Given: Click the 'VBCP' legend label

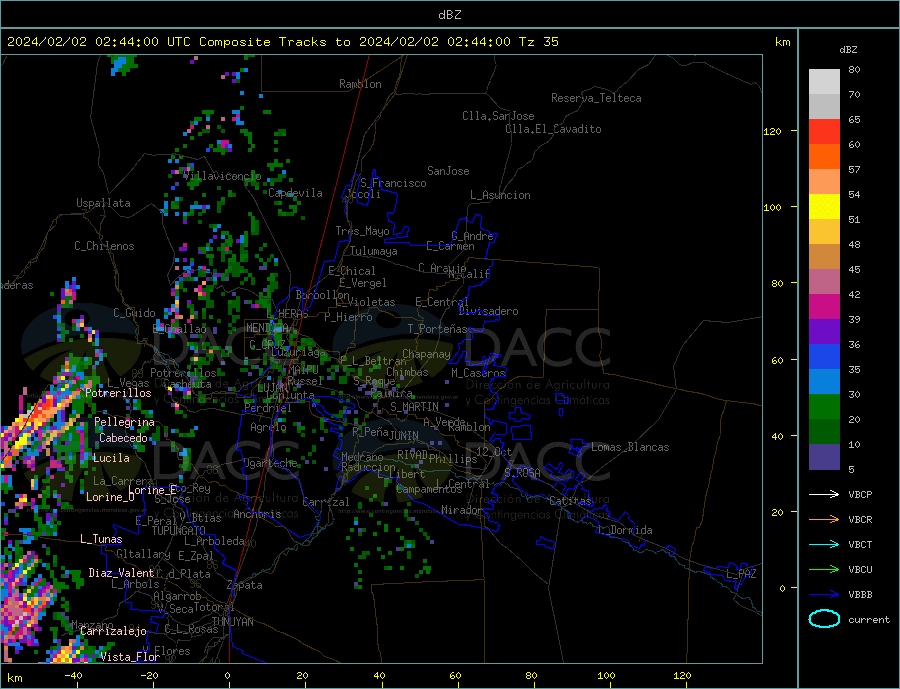Looking at the screenshot, I should point(860,494).
